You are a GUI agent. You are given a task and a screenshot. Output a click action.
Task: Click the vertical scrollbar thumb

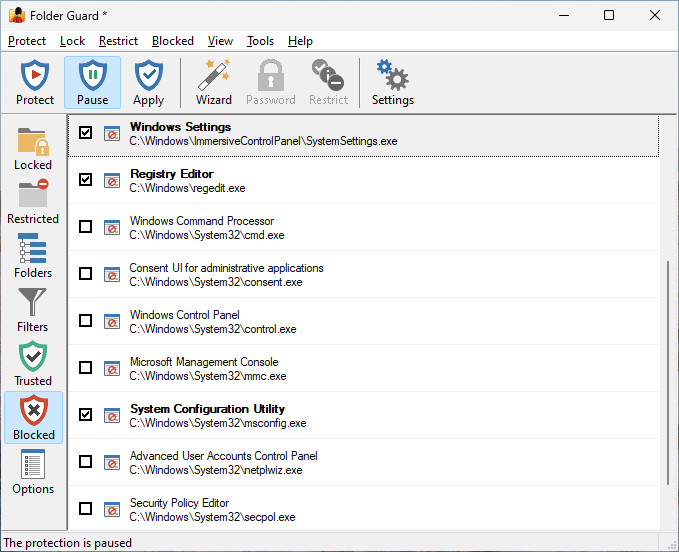(x=668, y=372)
